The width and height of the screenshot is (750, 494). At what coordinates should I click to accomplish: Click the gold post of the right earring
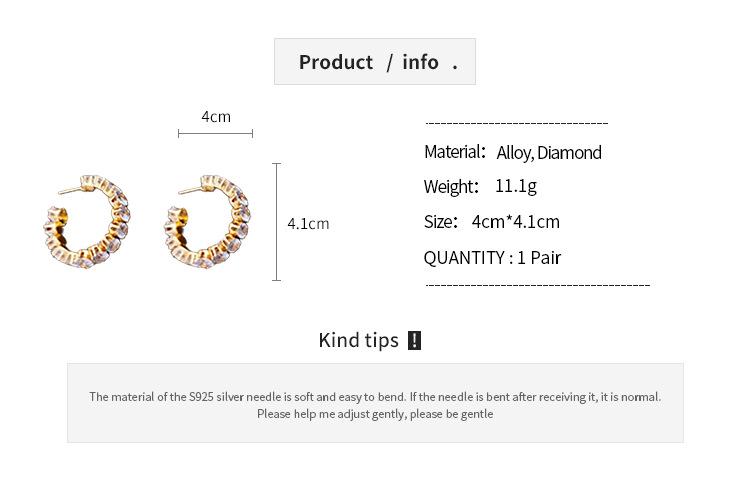(x=190, y=185)
